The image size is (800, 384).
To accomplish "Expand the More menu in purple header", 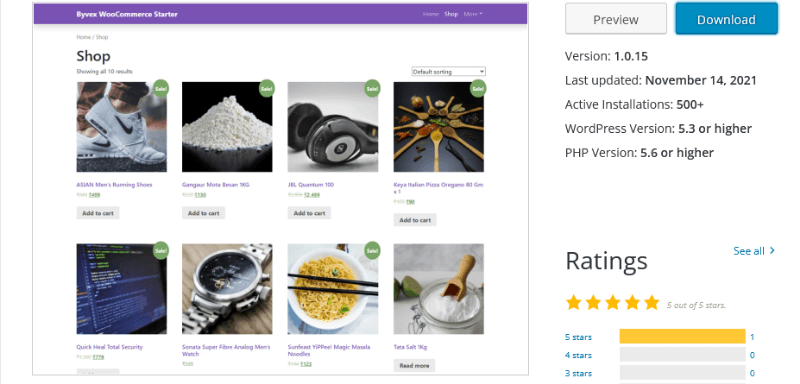I will pyautogui.click(x=473, y=14).
